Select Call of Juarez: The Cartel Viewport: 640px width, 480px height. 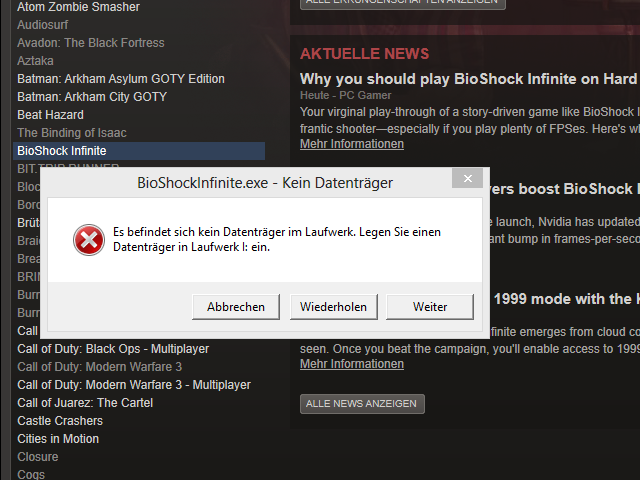85,403
